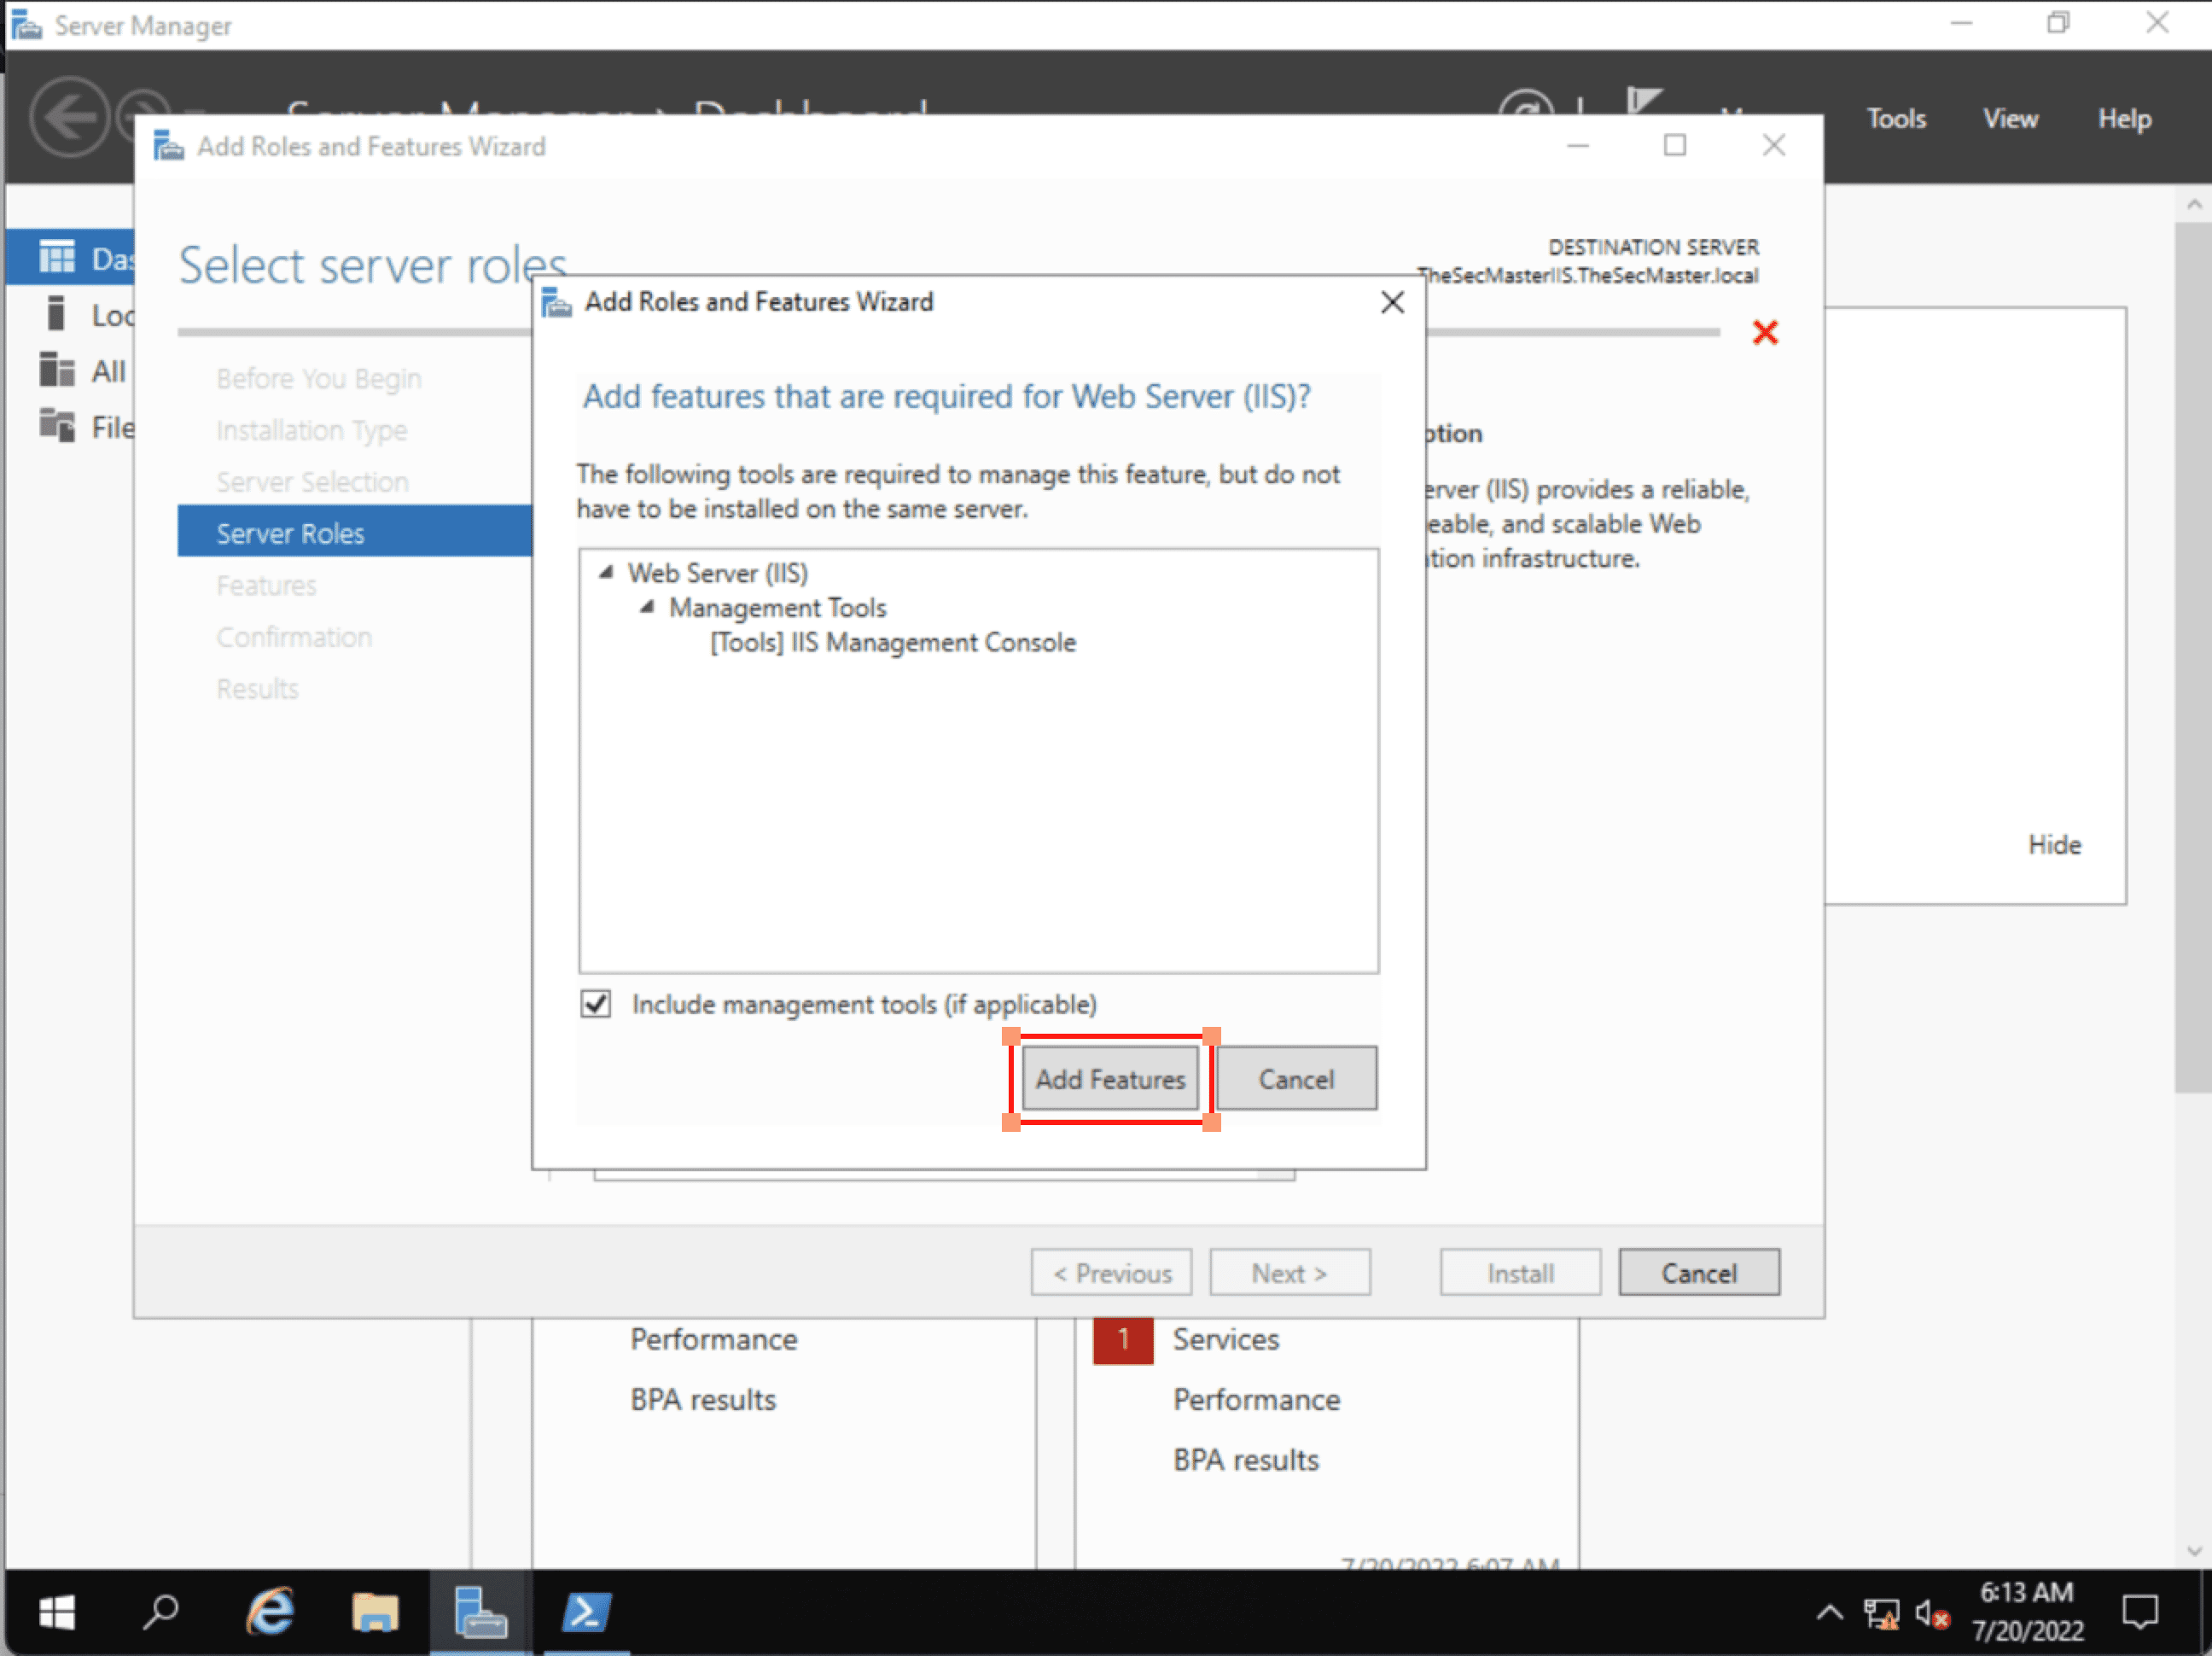2212x1656 pixels.
Task: Select the Server Roles wizard step
Action: coord(355,532)
